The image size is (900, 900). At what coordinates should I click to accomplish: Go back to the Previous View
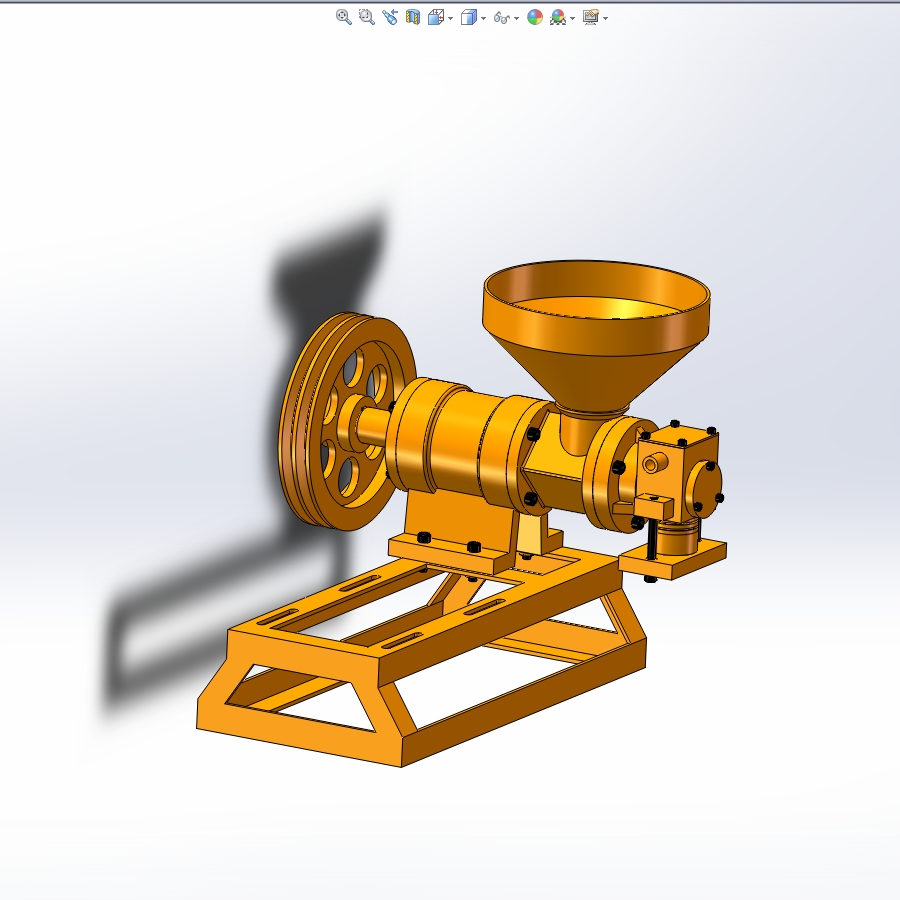tap(390, 17)
